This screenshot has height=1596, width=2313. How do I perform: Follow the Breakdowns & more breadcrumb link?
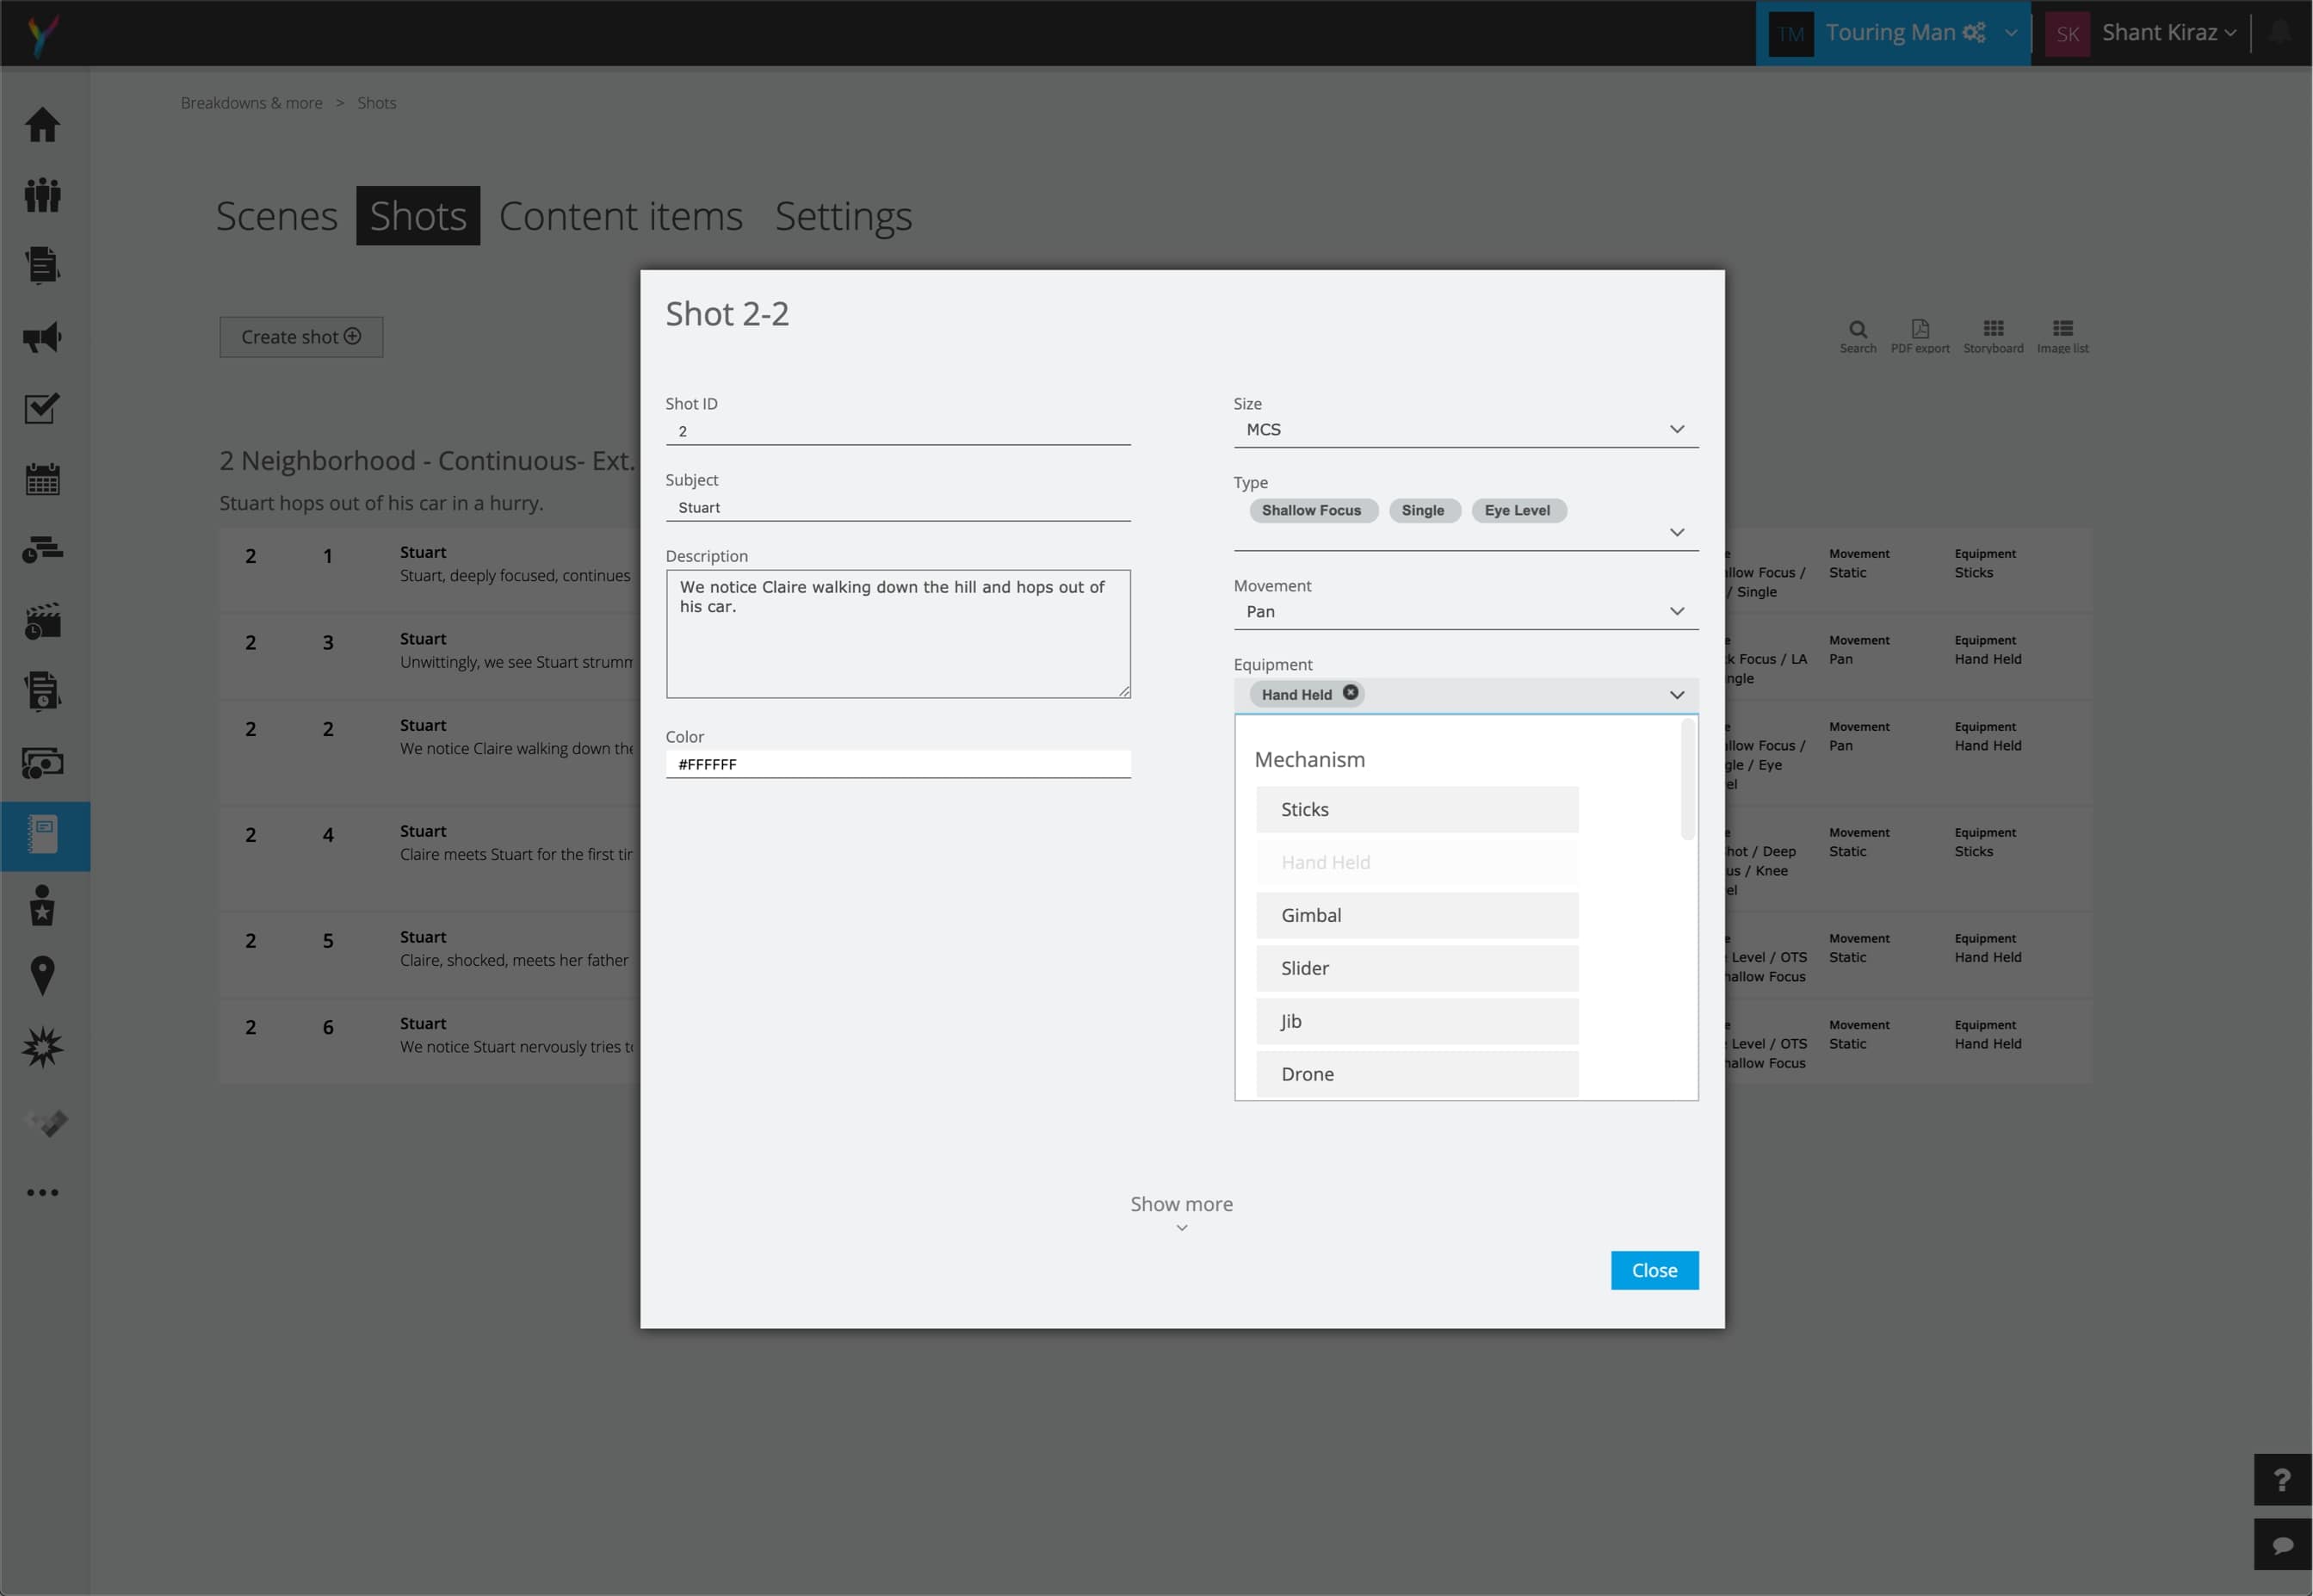(x=252, y=103)
